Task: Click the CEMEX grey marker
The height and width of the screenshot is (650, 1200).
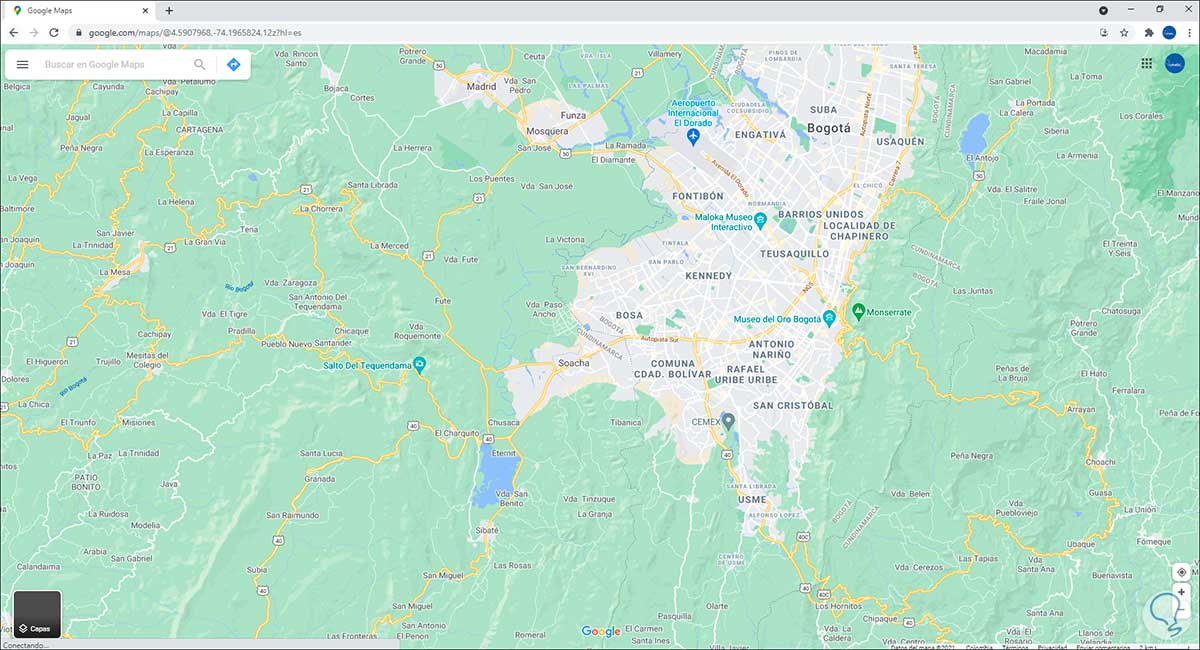Action: [729, 422]
